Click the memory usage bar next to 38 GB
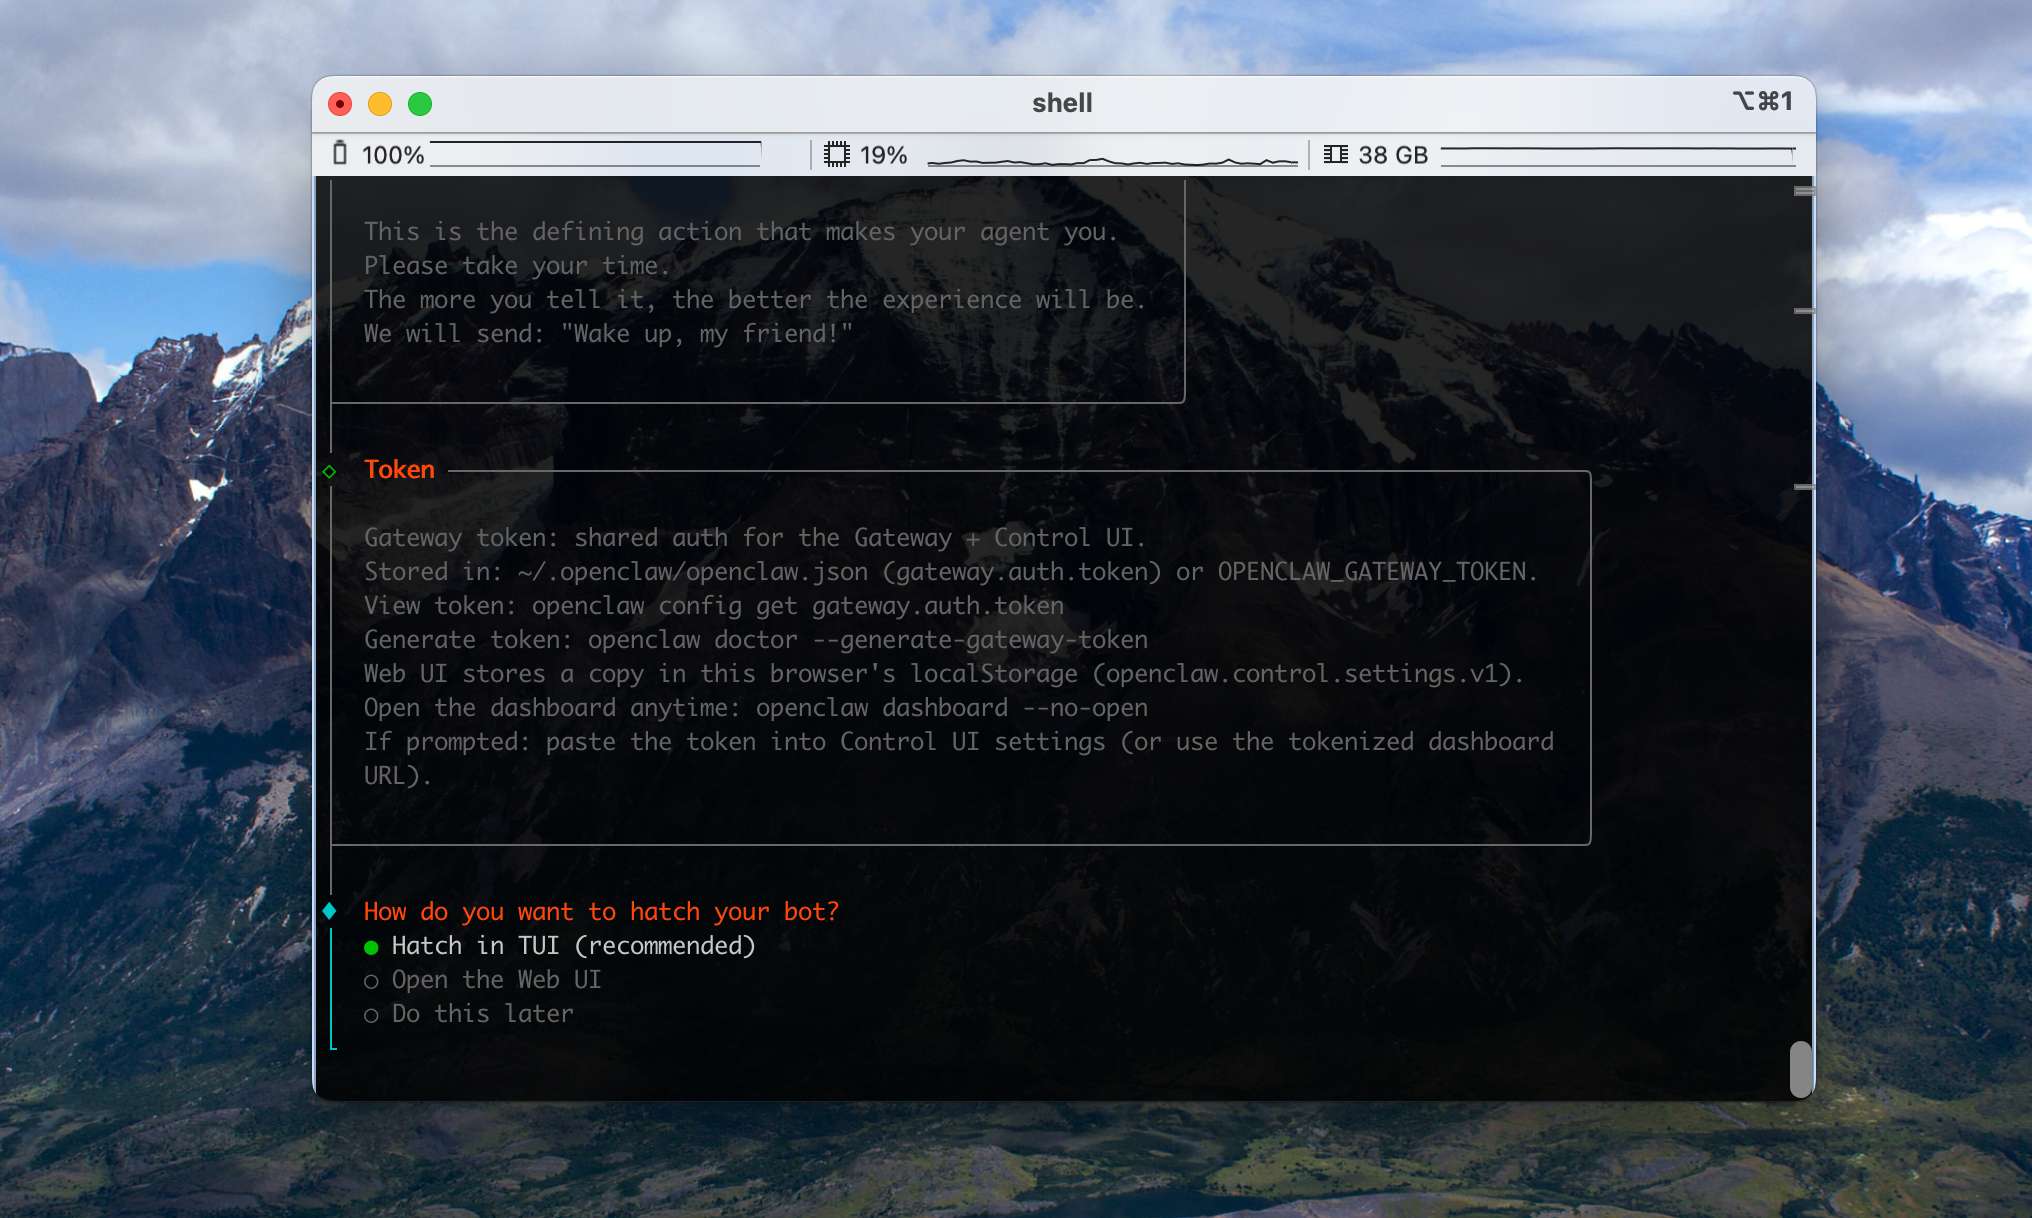 1616,156
